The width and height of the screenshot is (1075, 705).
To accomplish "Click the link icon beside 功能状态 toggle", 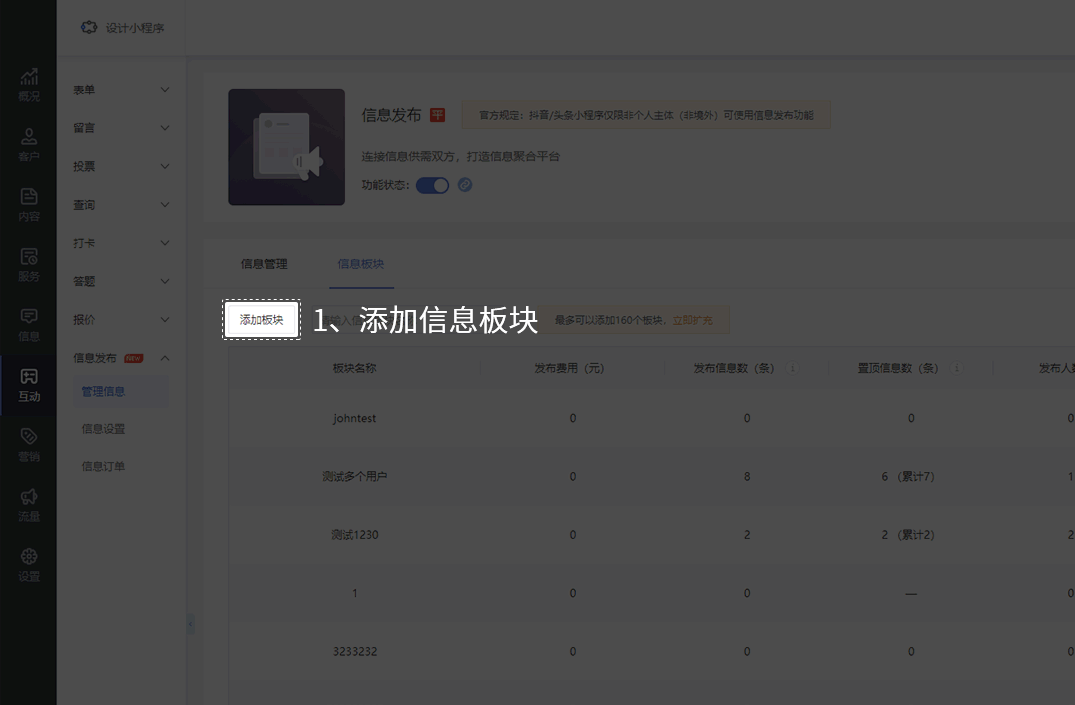I will (x=464, y=184).
